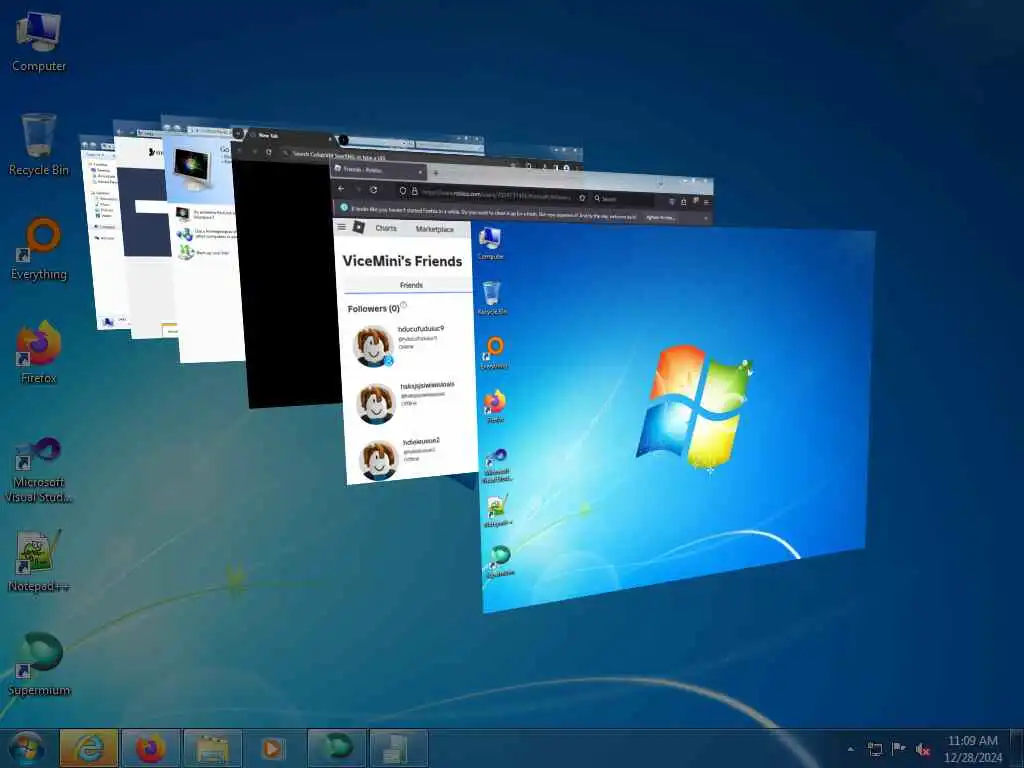Open the Windows Start menu orb
Image resolution: width=1024 pixels, height=768 pixels.
[26, 748]
